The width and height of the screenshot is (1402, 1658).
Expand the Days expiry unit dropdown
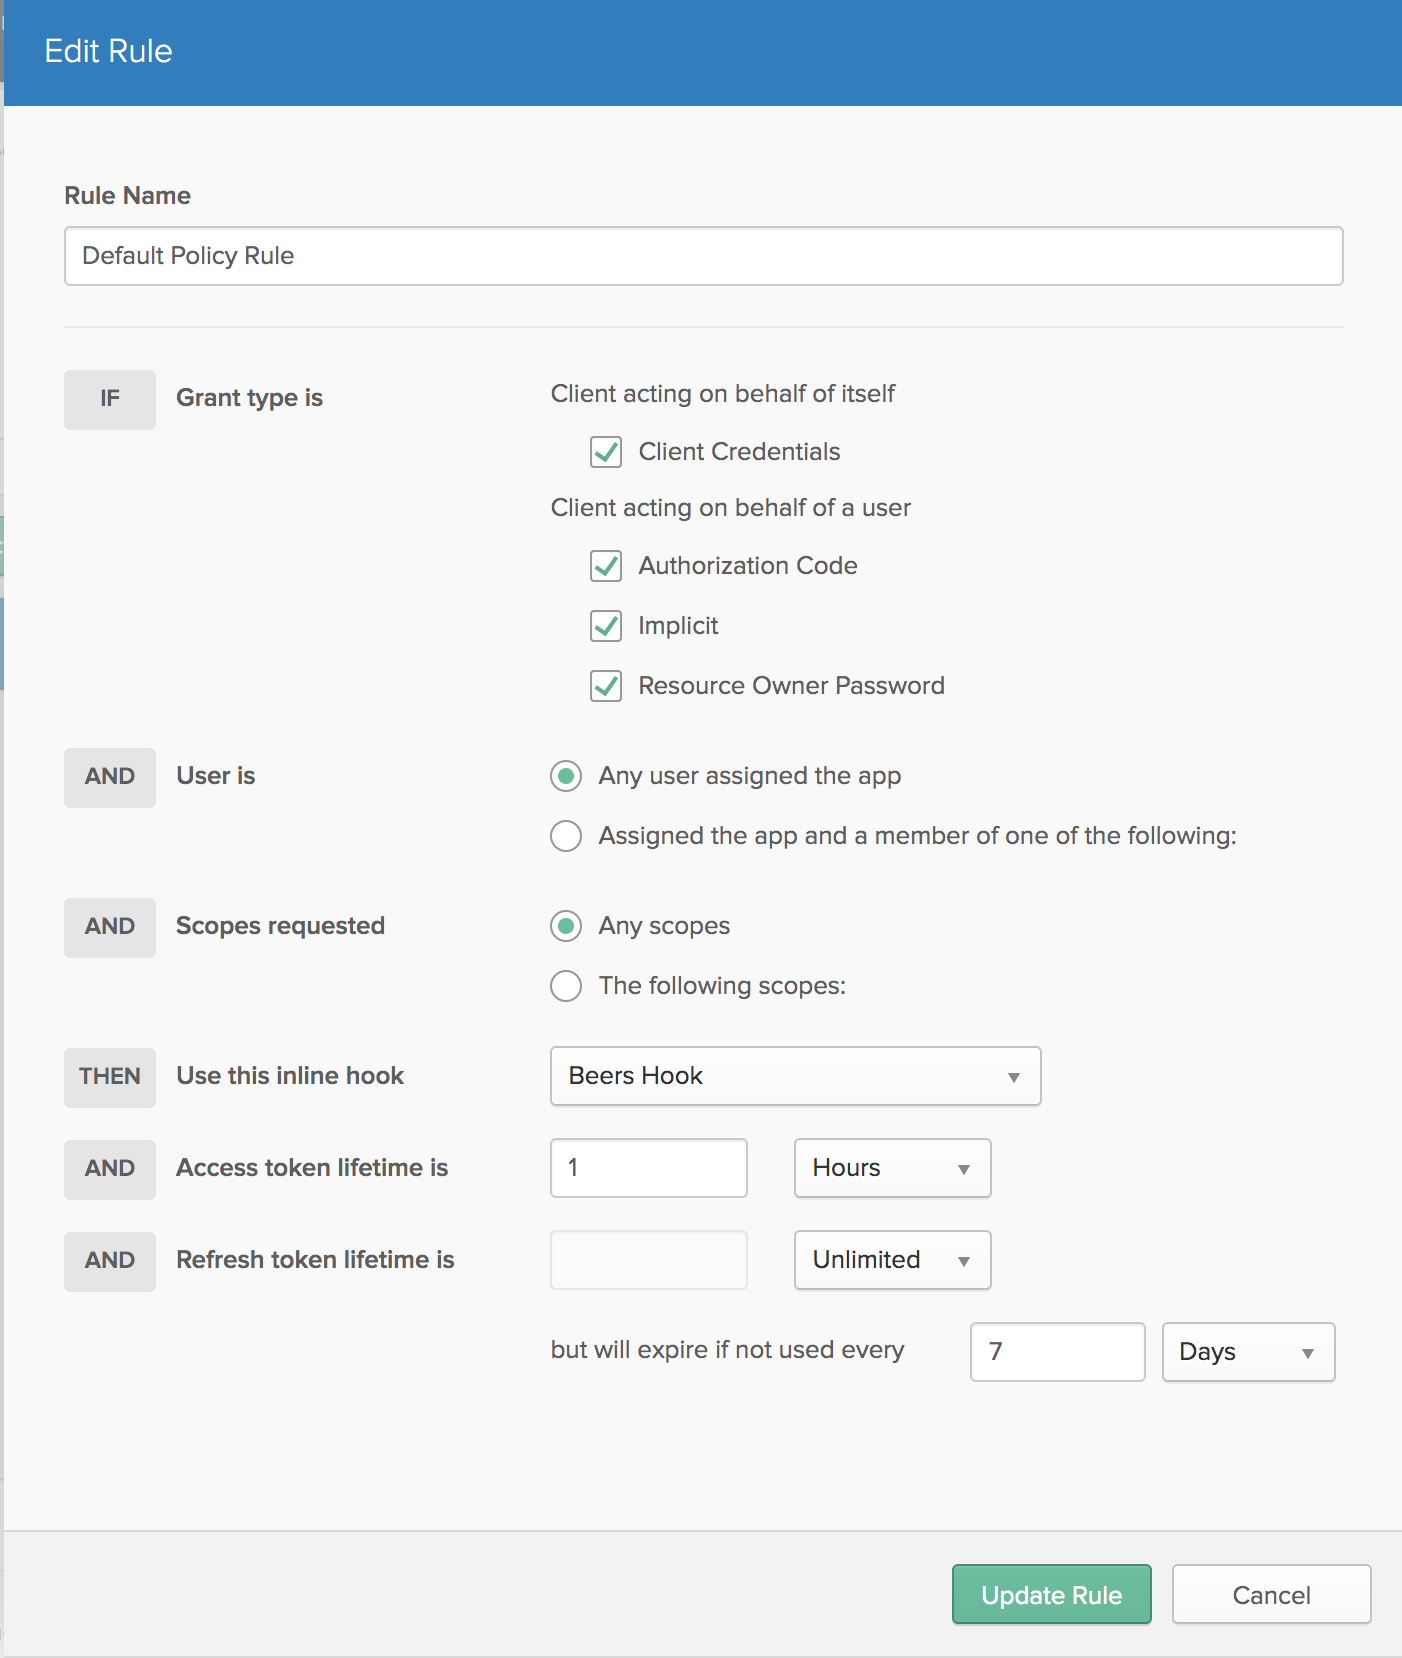pos(1248,1352)
